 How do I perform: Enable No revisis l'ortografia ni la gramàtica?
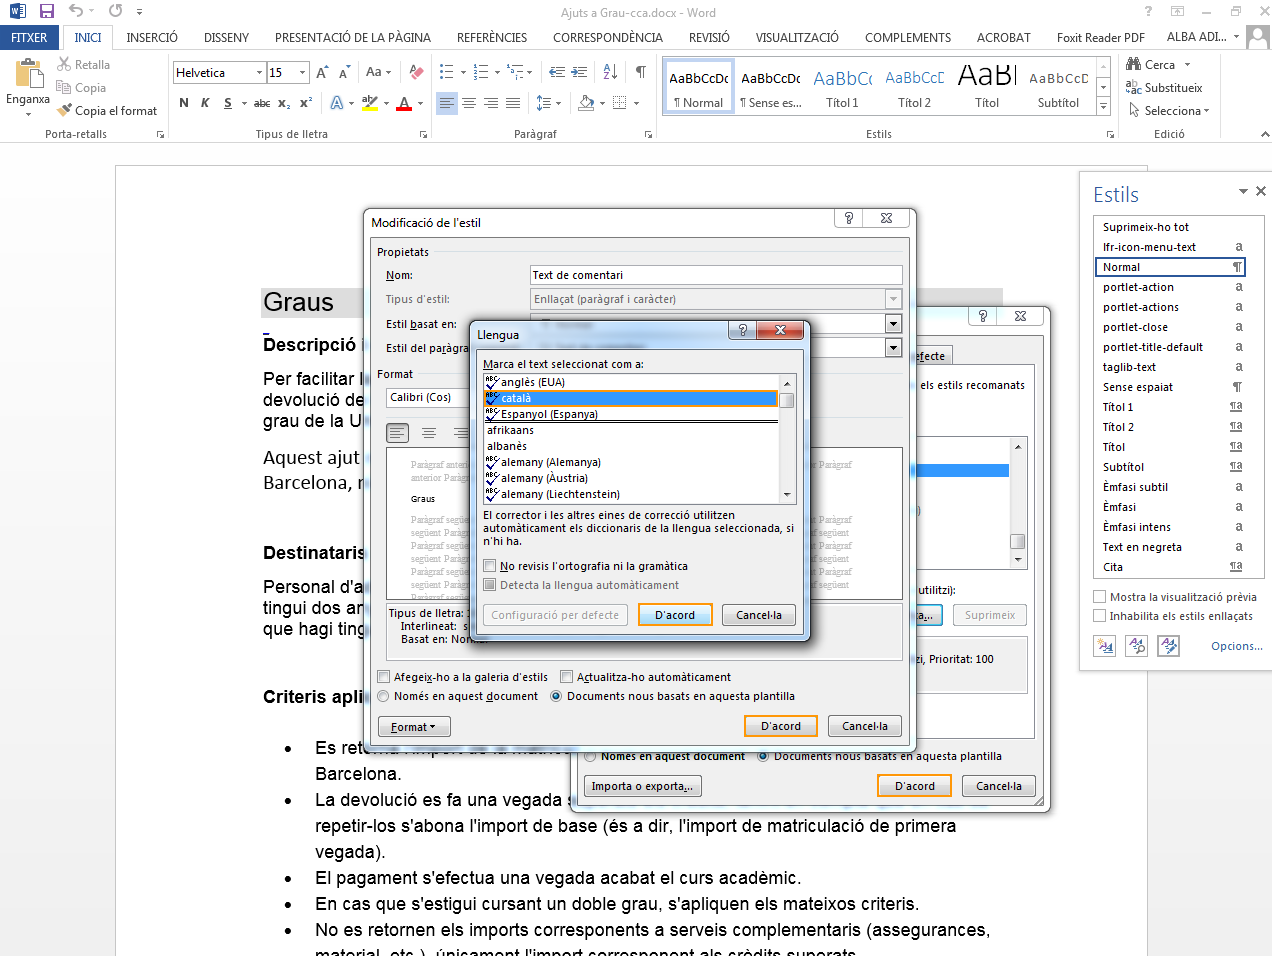pos(490,566)
